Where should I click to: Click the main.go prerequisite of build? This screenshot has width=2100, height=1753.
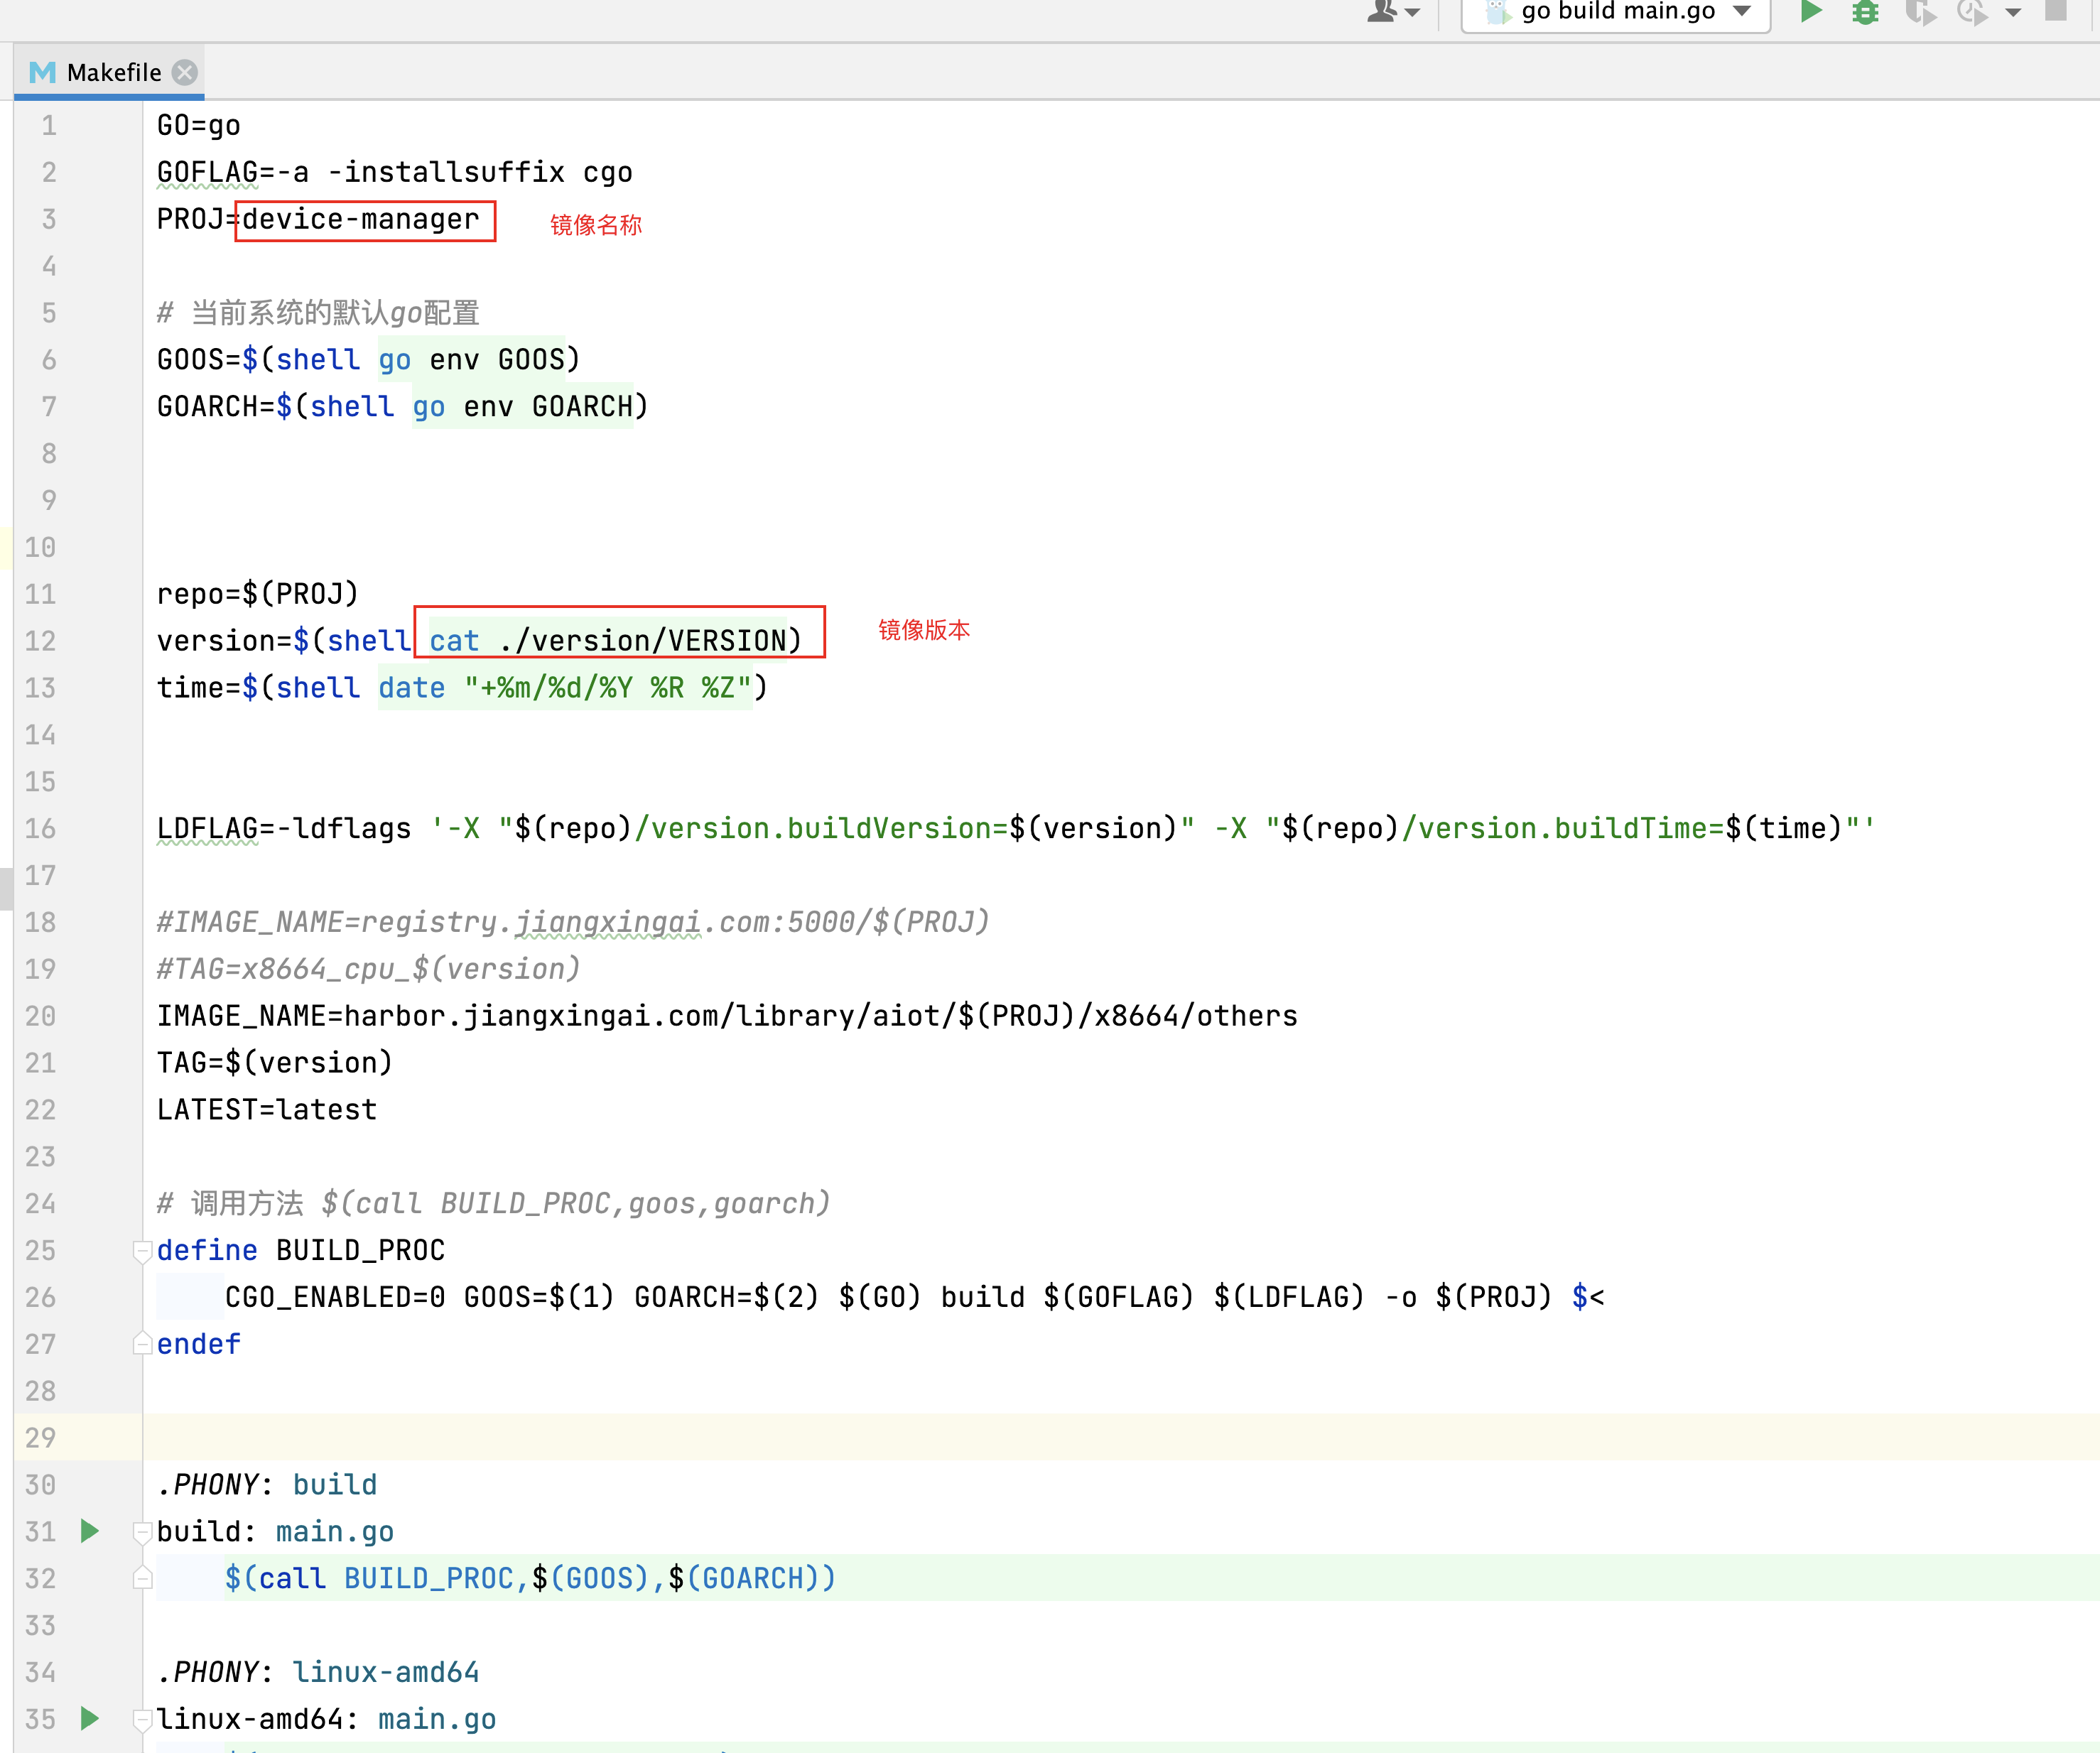pos(334,1531)
